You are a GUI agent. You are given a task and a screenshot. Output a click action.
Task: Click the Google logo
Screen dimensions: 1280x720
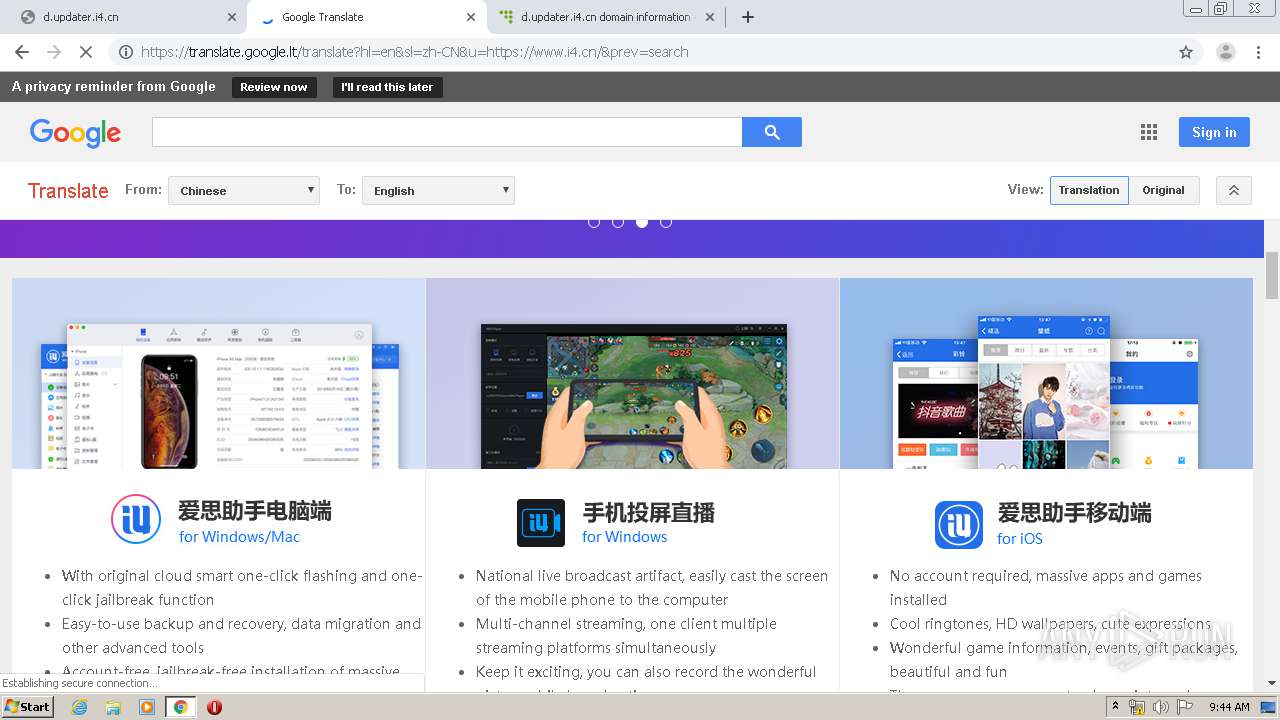point(75,132)
